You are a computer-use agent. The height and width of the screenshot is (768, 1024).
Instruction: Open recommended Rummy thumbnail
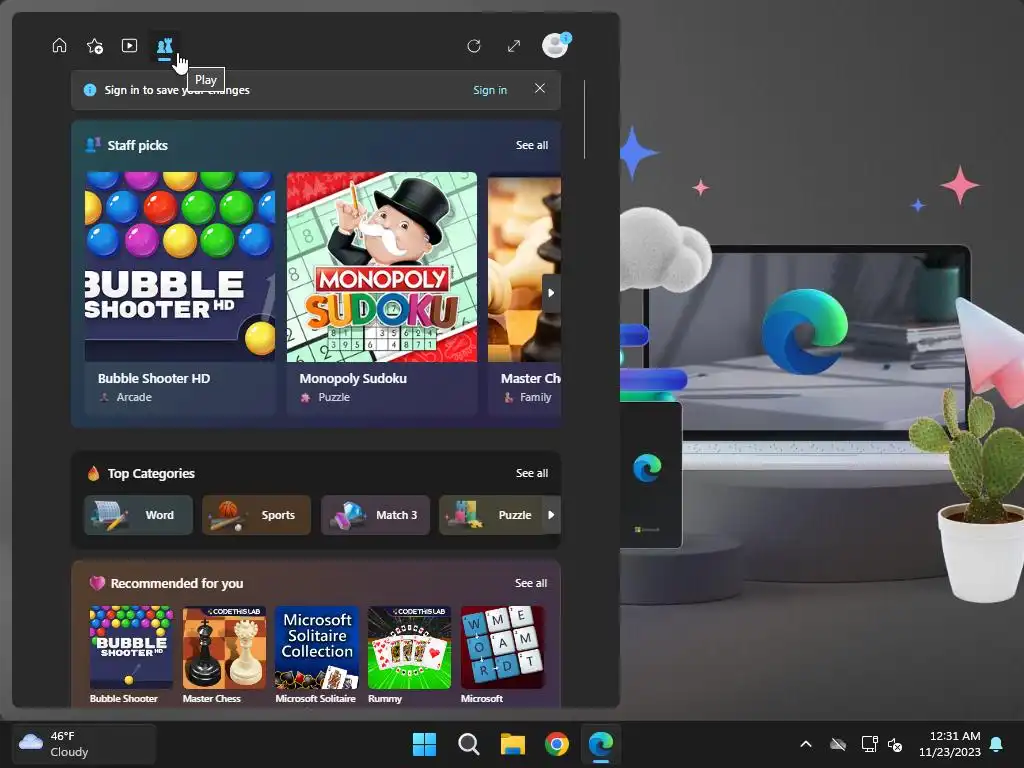click(x=409, y=647)
